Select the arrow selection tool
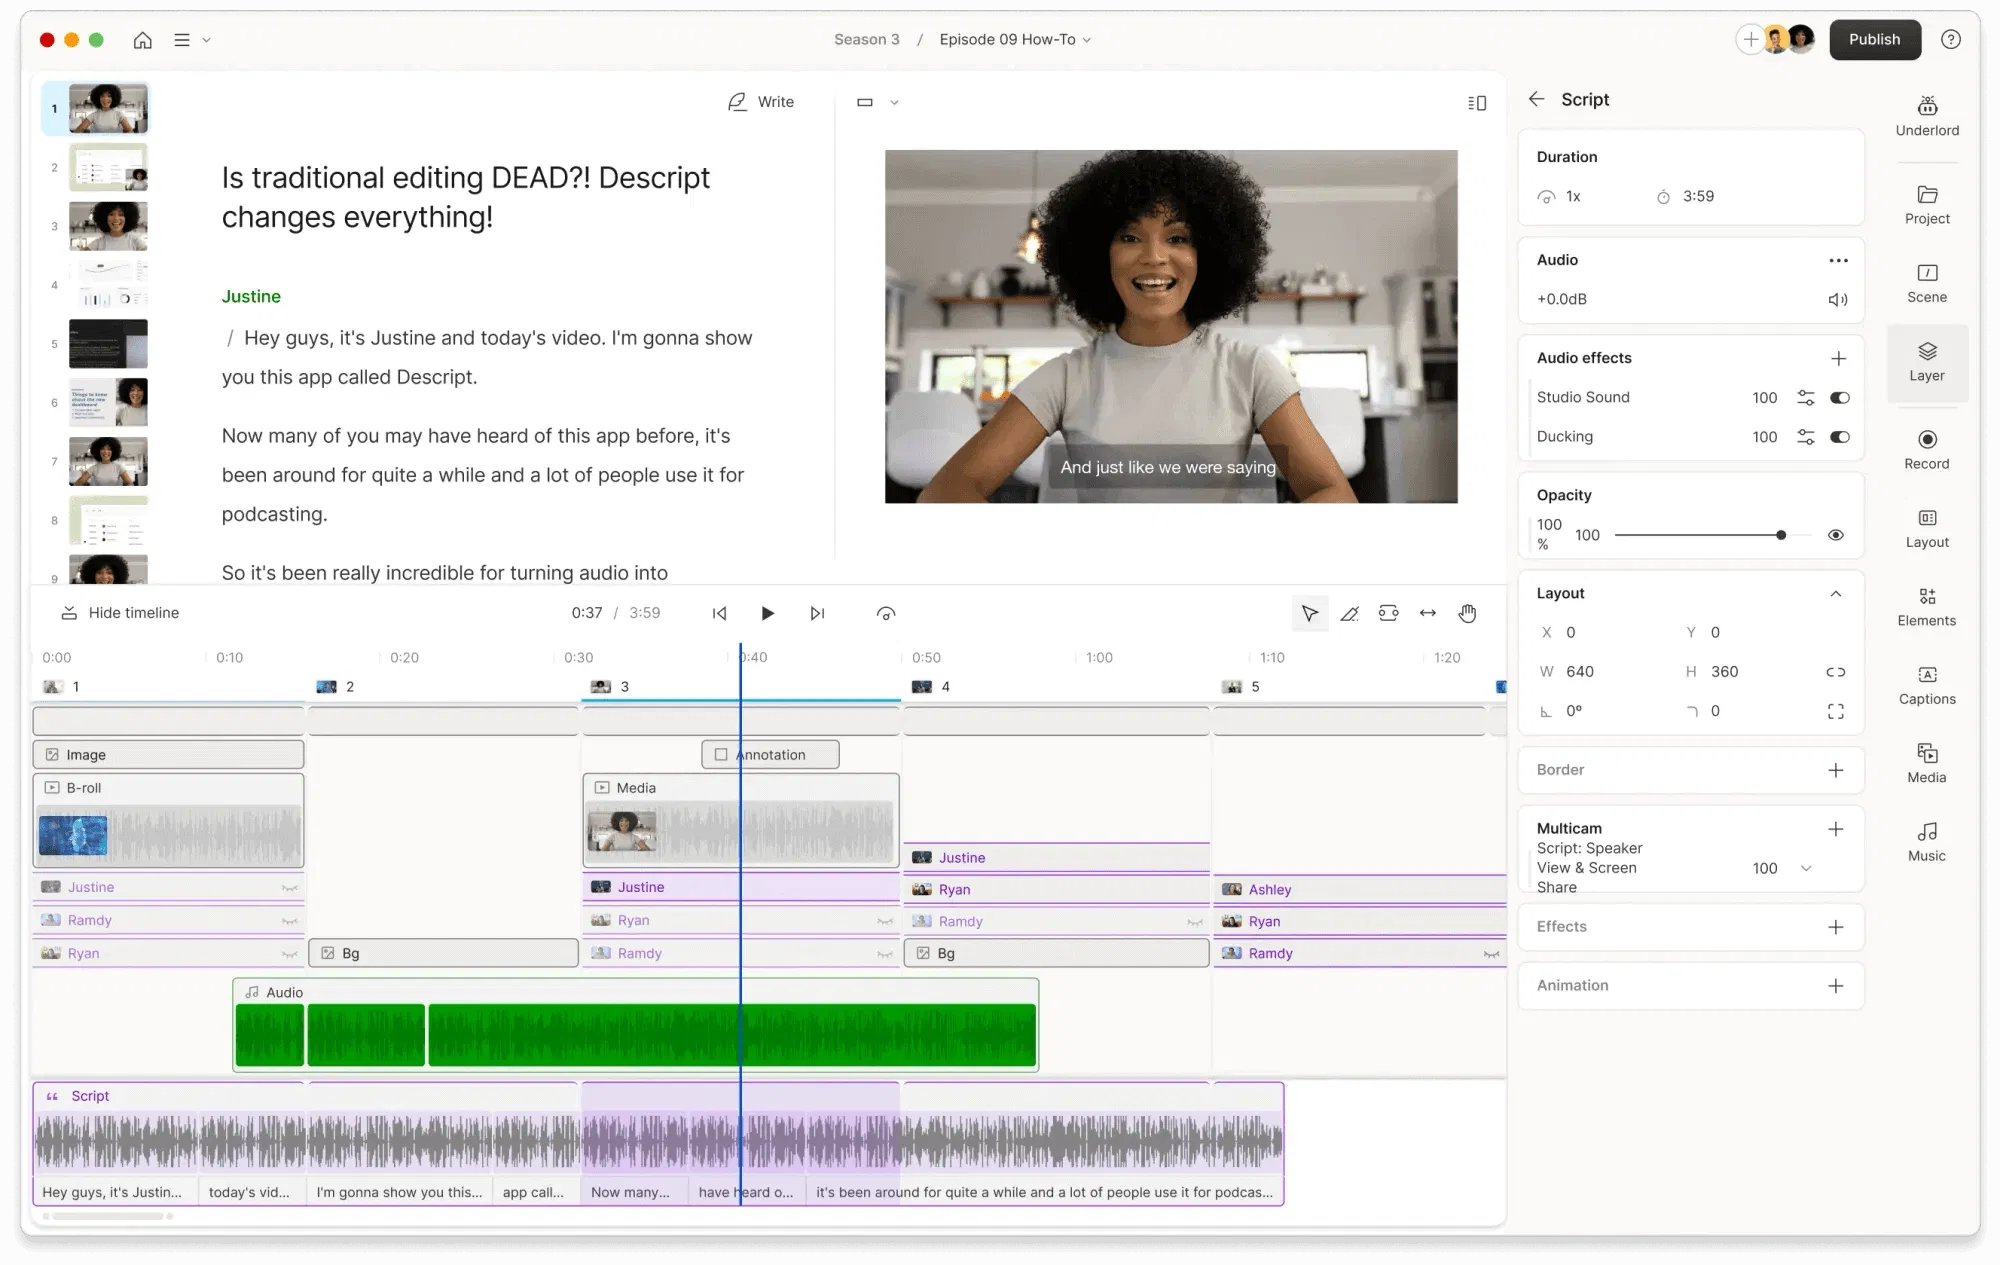 click(x=1309, y=613)
